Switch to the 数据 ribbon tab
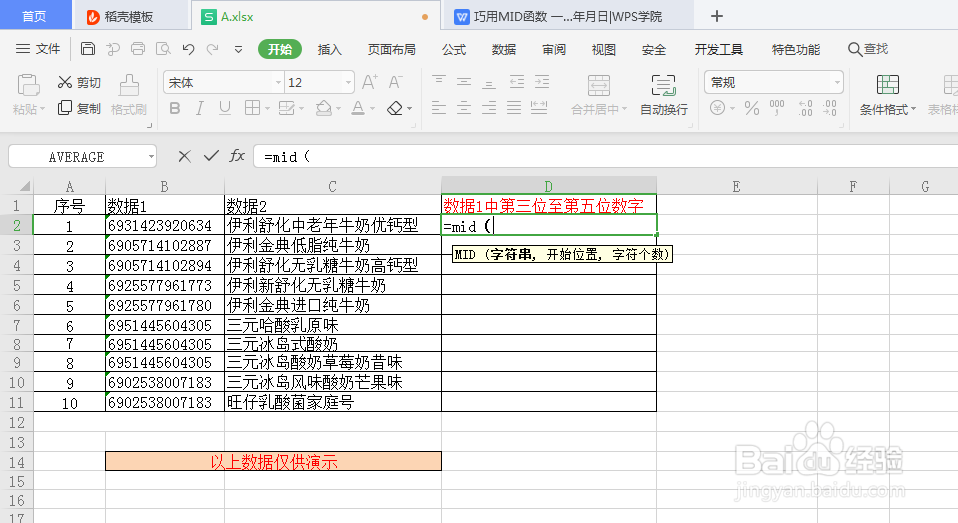Screen dimensions: 958x523 pos(504,49)
